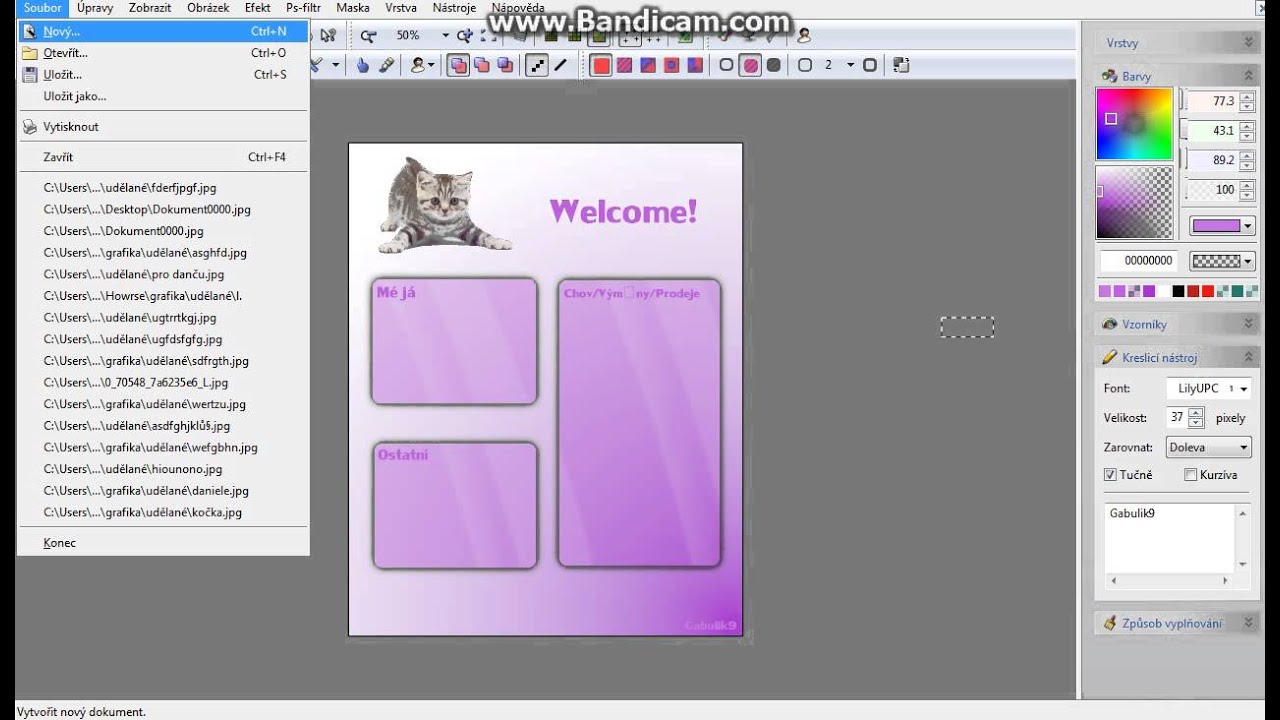Choose Nový from the Soubor menu
1280x720 pixels.
point(164,32)
